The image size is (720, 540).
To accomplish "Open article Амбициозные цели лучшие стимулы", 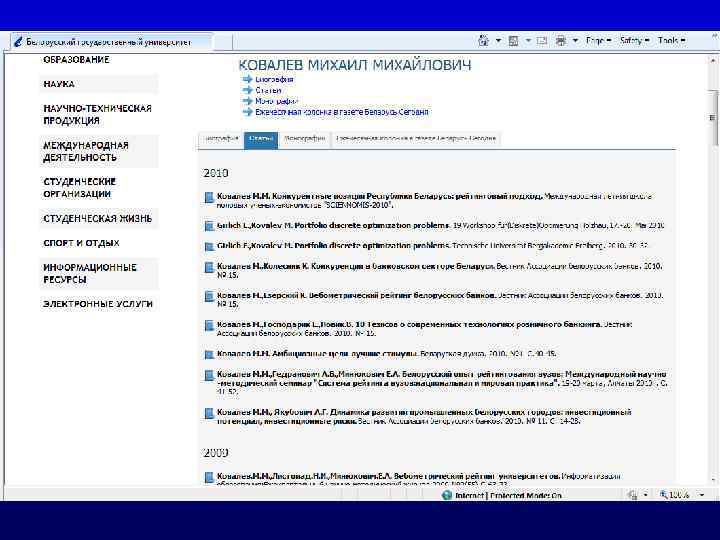I will click(318, 354).
